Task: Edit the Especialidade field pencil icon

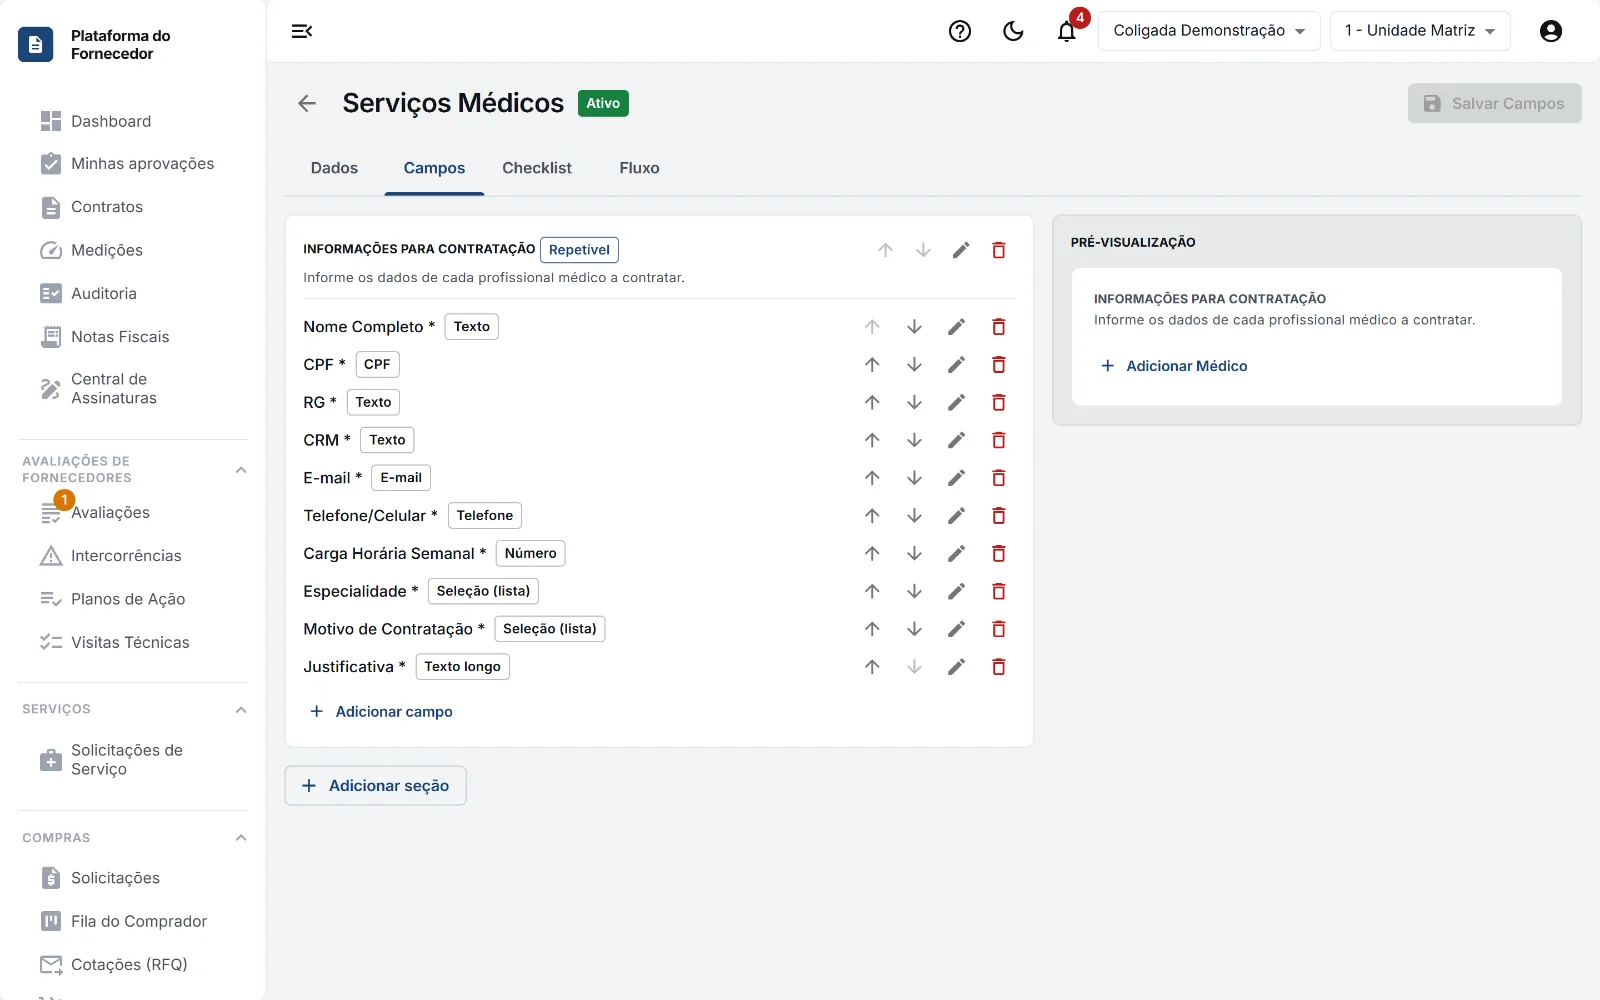Action: 956,591
